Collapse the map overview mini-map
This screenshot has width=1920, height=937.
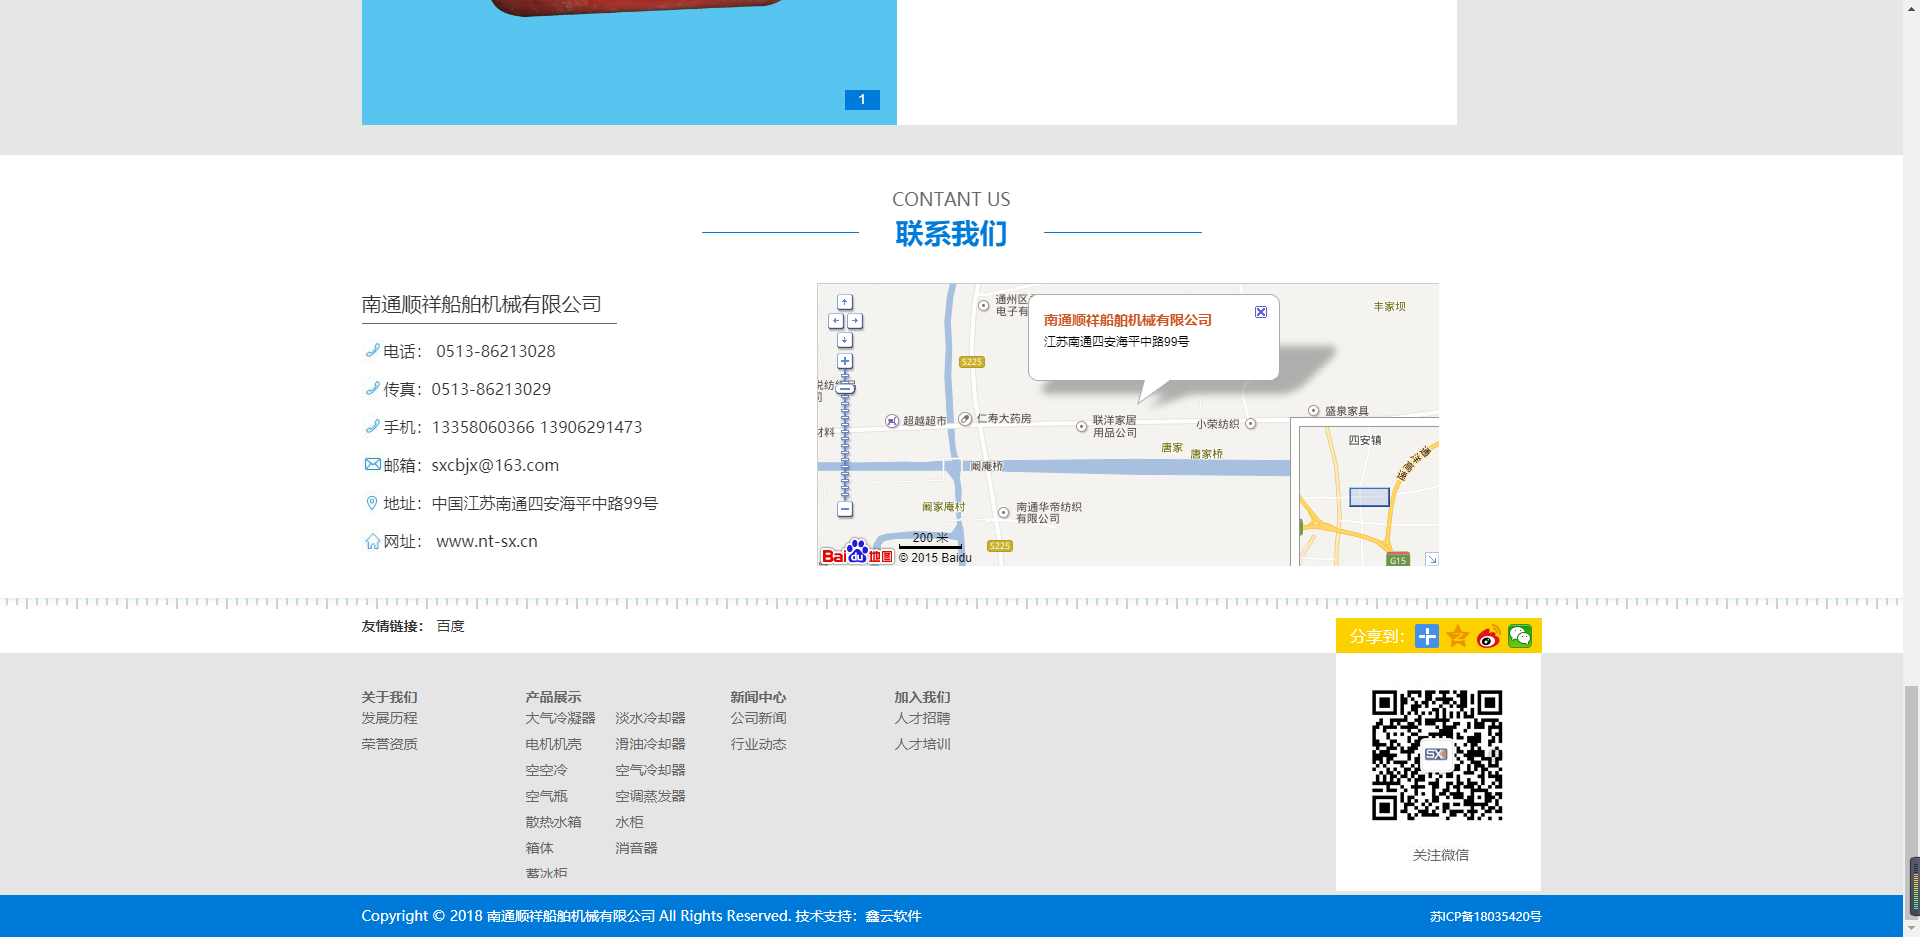pyautogui.click(x=1431, y=559)
